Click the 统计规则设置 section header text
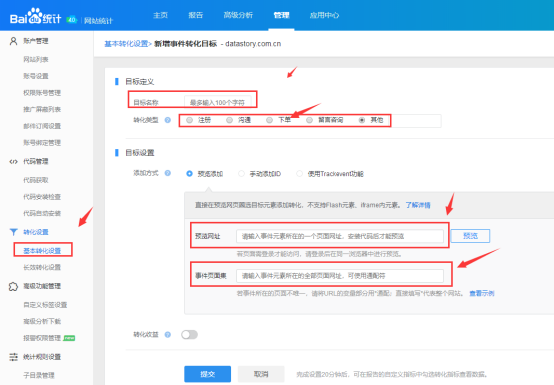Screen dimensions: 554x385 click(x=42, y=357)
